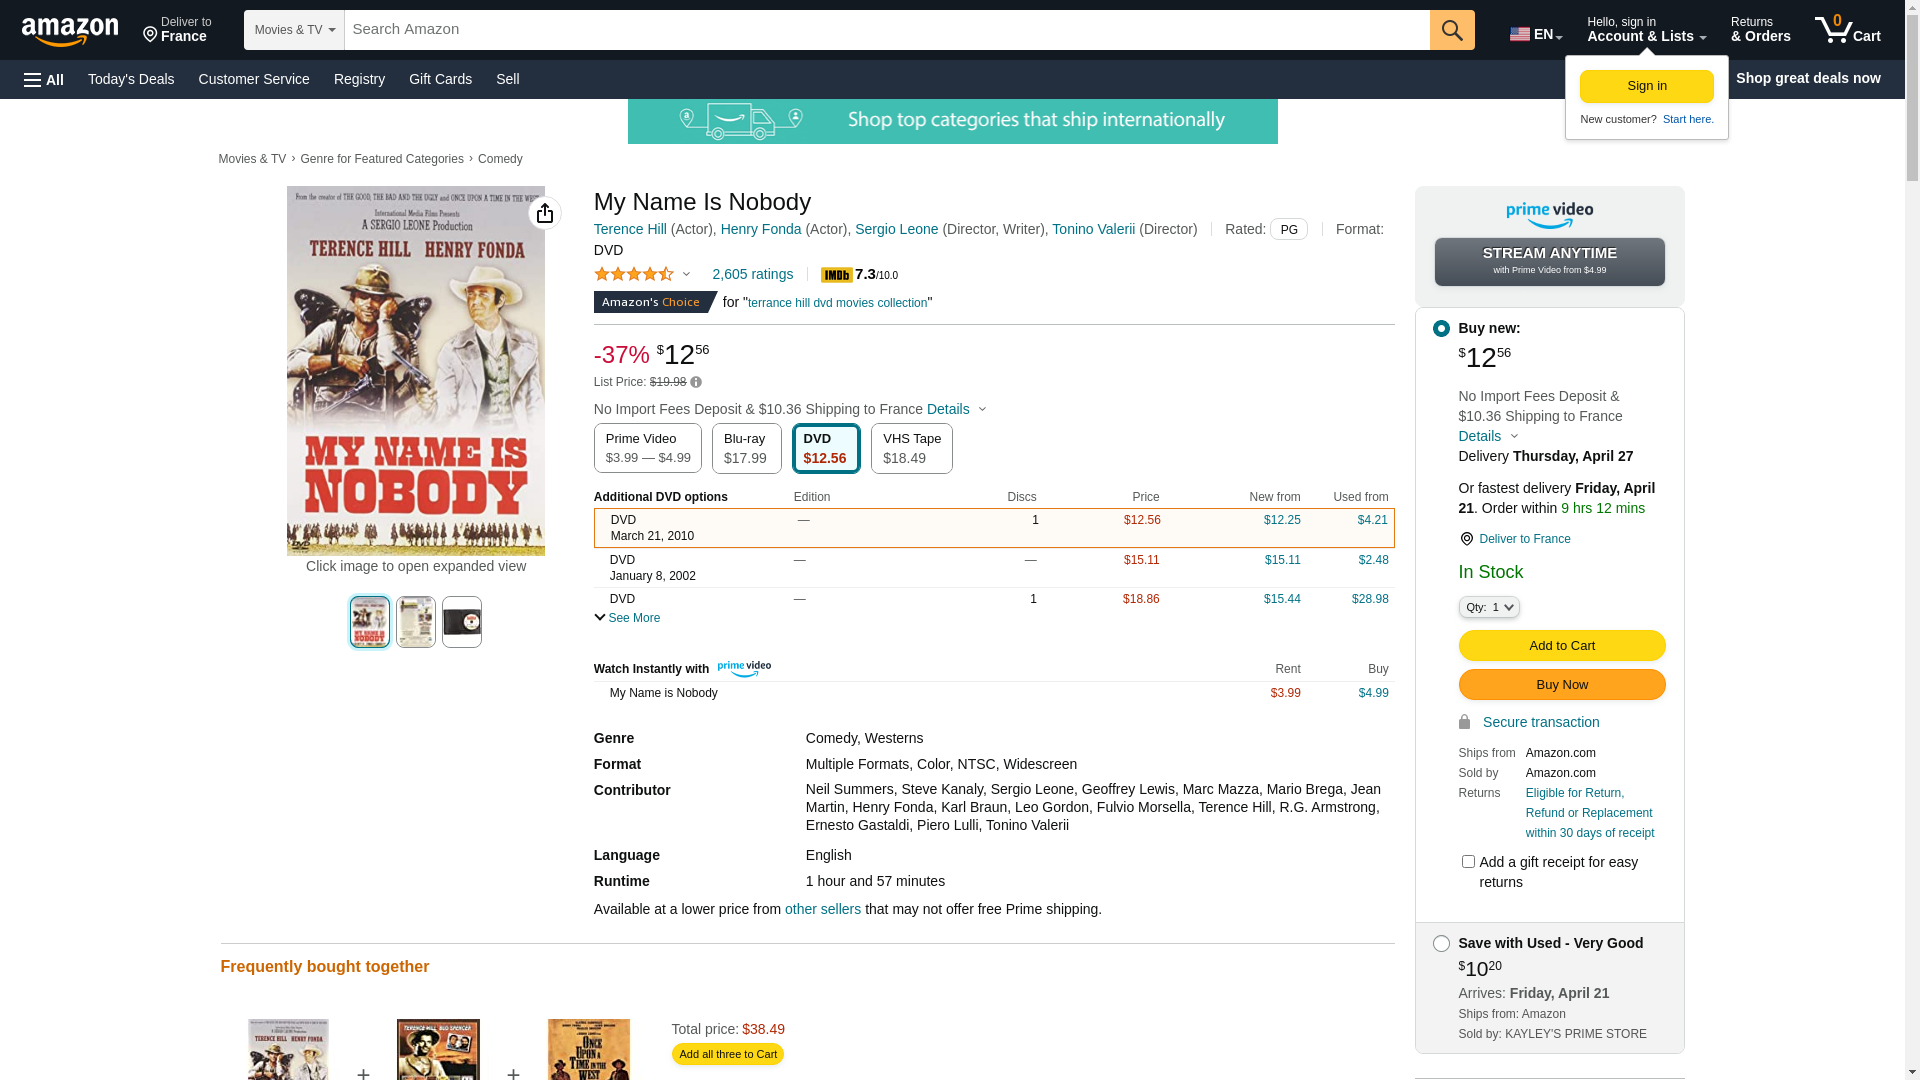Click the Amazon logo
Viewport: 1920px width, 1080px height.
tap(70, 31)
